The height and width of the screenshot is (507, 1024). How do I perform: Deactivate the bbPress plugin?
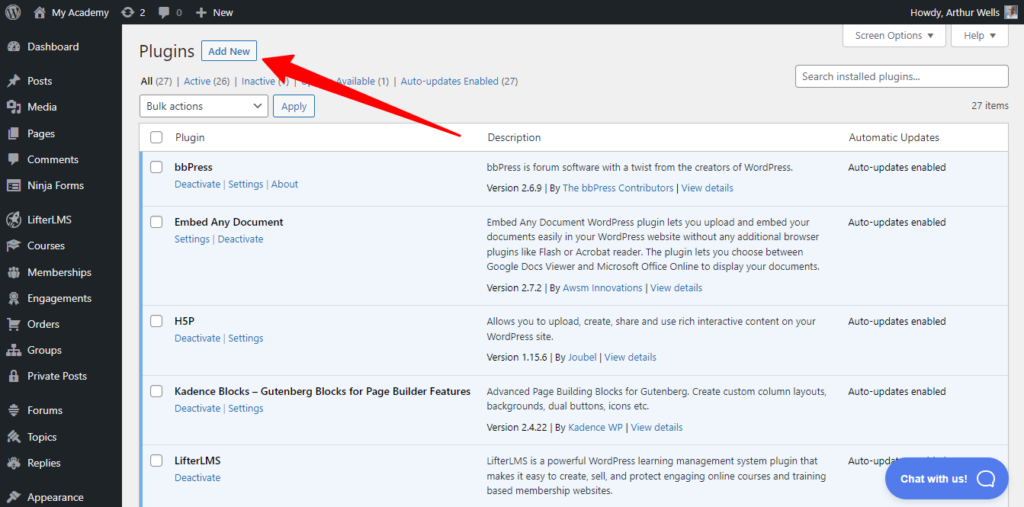coord(197,184)
